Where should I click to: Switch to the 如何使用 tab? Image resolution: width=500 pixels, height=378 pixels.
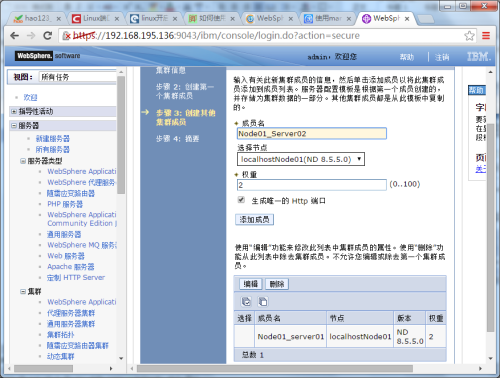(211, 18)
